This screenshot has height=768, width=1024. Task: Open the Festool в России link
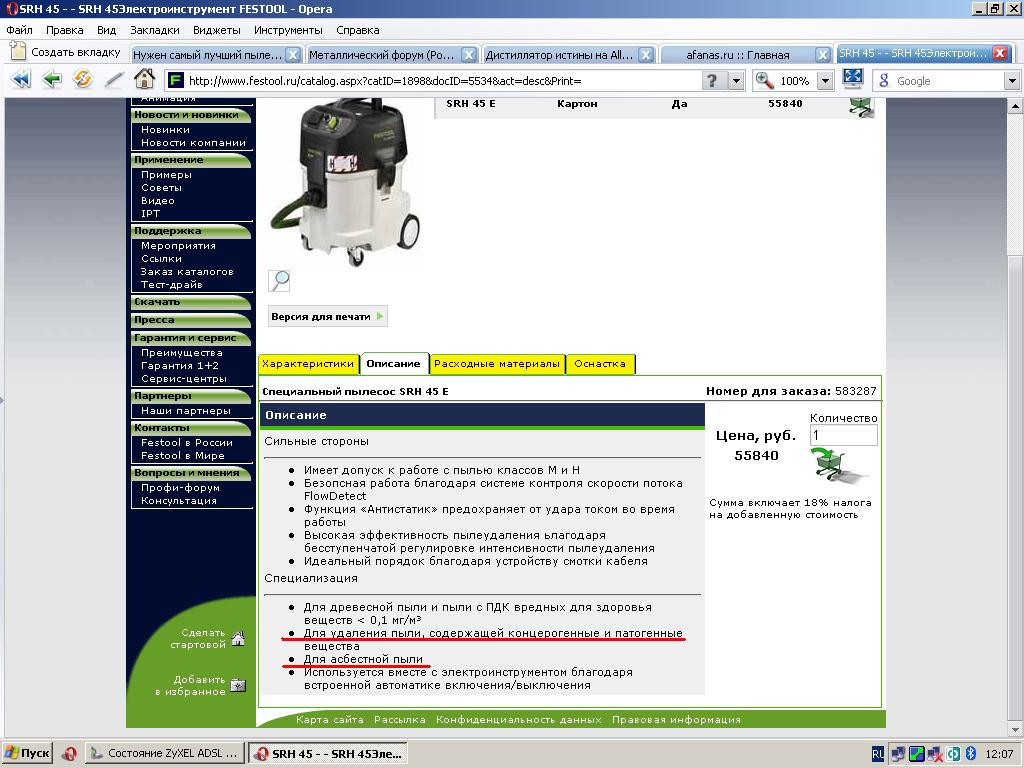[187, 443]
